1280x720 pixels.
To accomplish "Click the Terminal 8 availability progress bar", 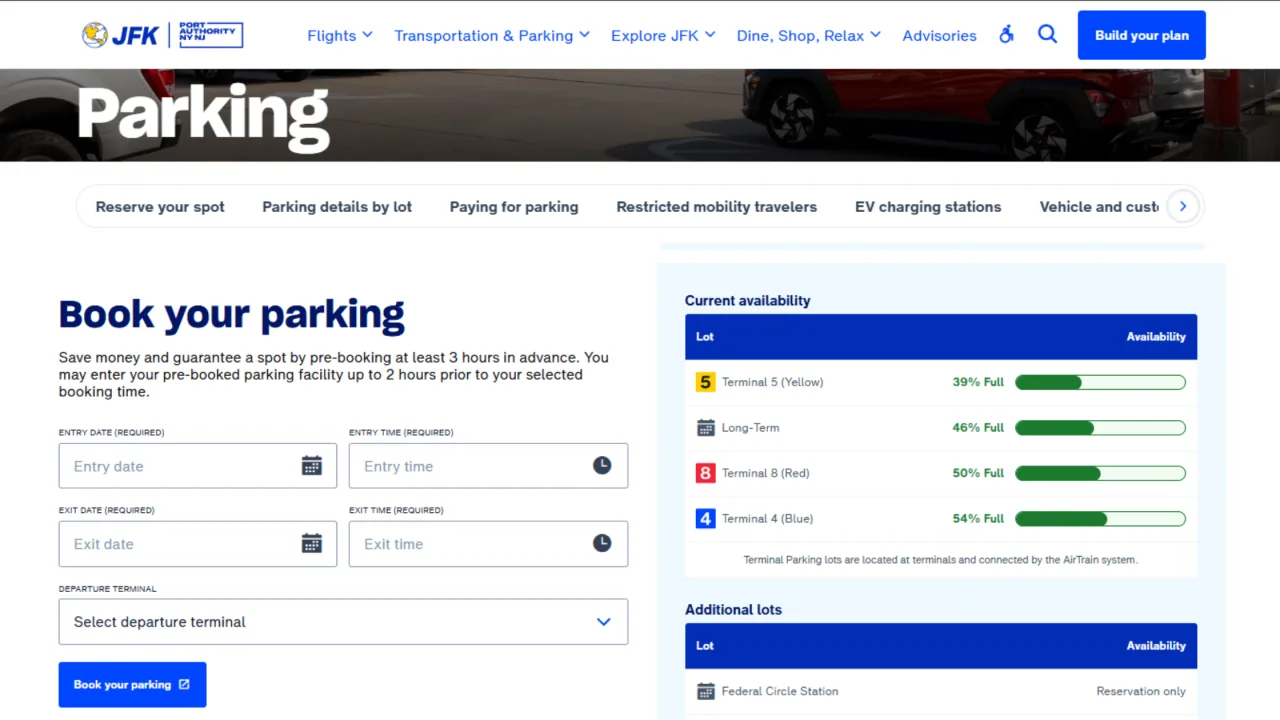I will [x=1100, y=473].
